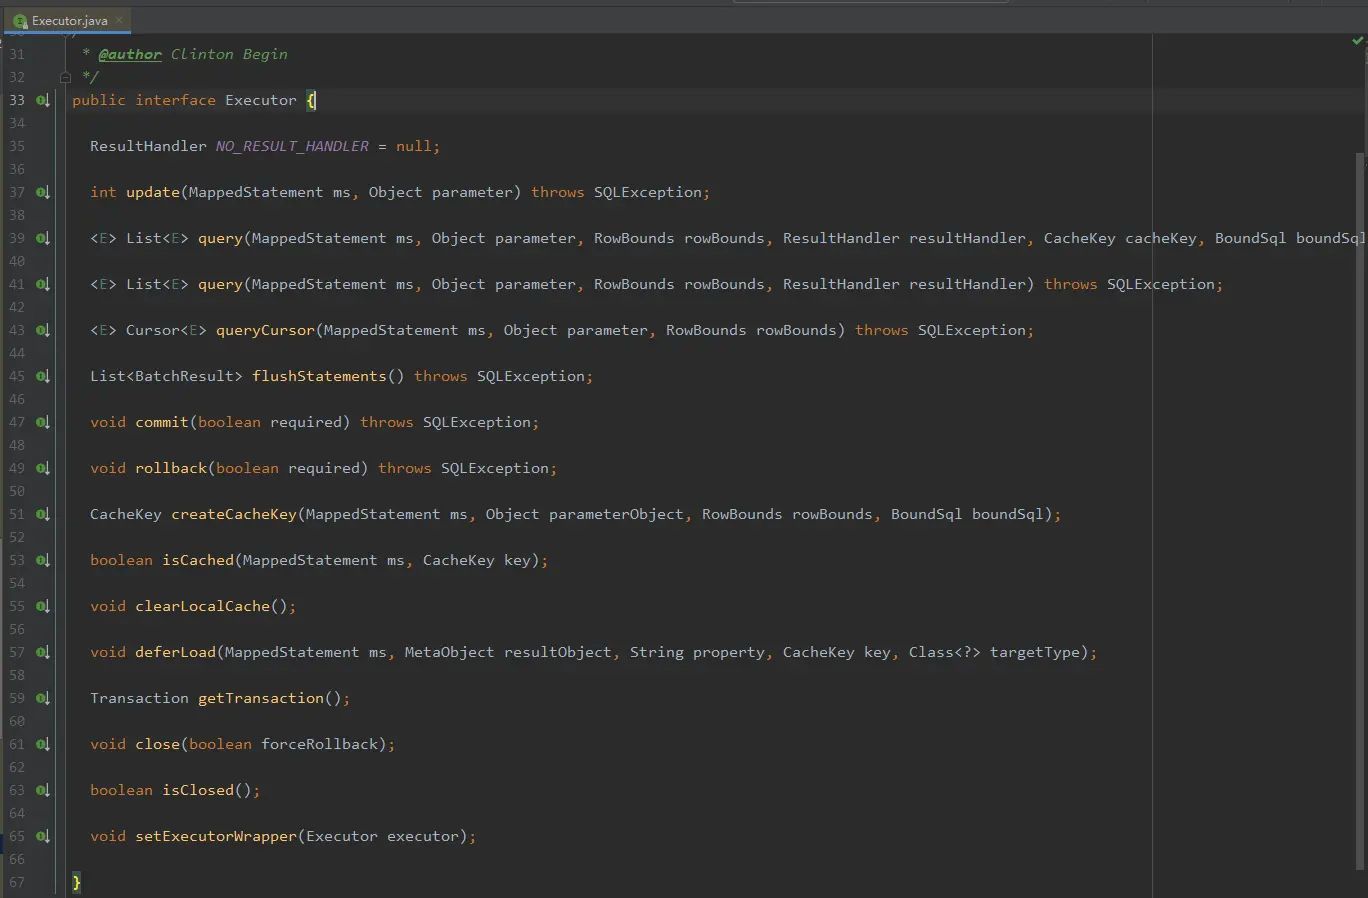The image size is (1368, 898).
Task: Click line number 67 in gutter
Action: [17, 882]
